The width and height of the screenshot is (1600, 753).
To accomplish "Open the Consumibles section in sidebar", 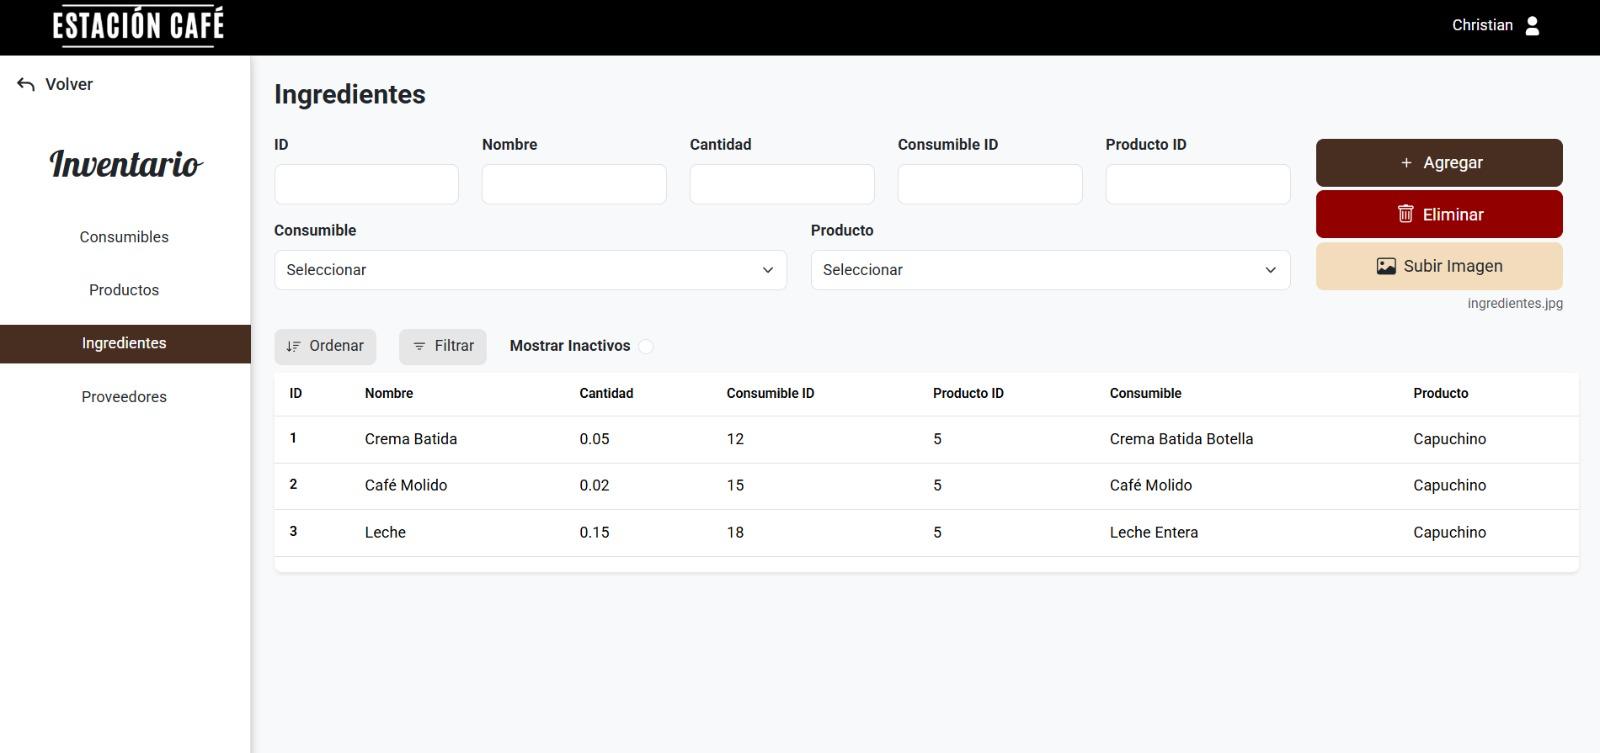I will pyautogui.click(x=124, y=237).
